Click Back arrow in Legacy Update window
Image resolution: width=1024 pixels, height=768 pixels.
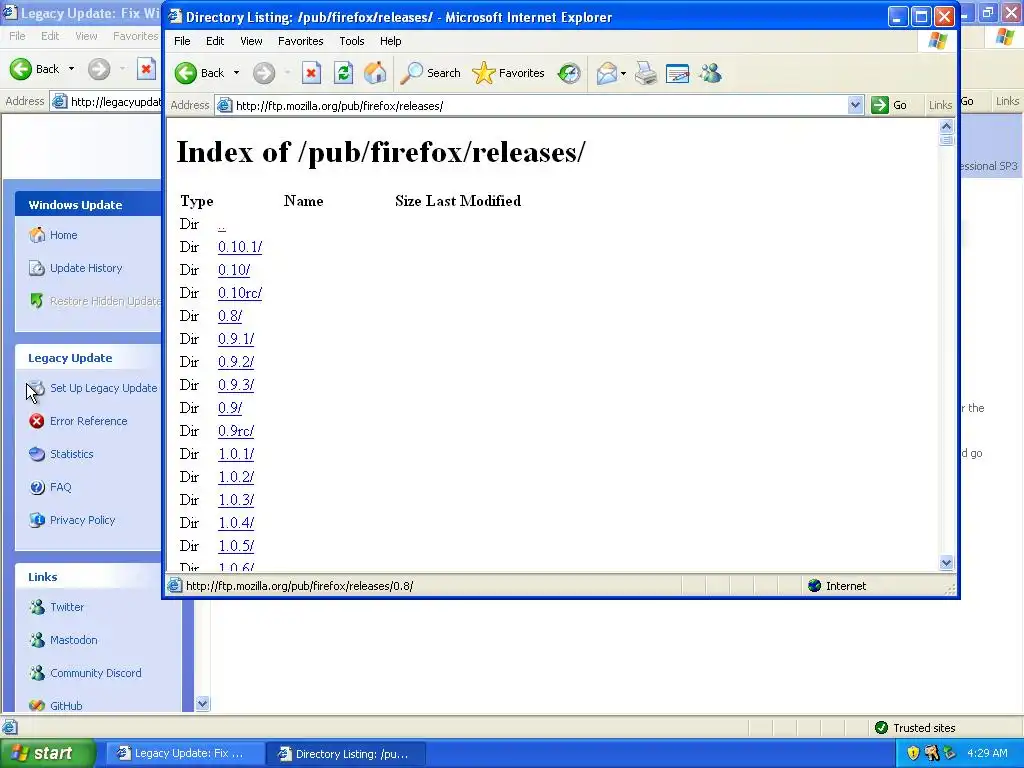tap(20, 69)
